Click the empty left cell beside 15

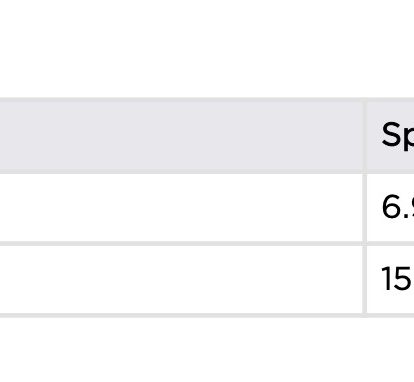(181, 279)
